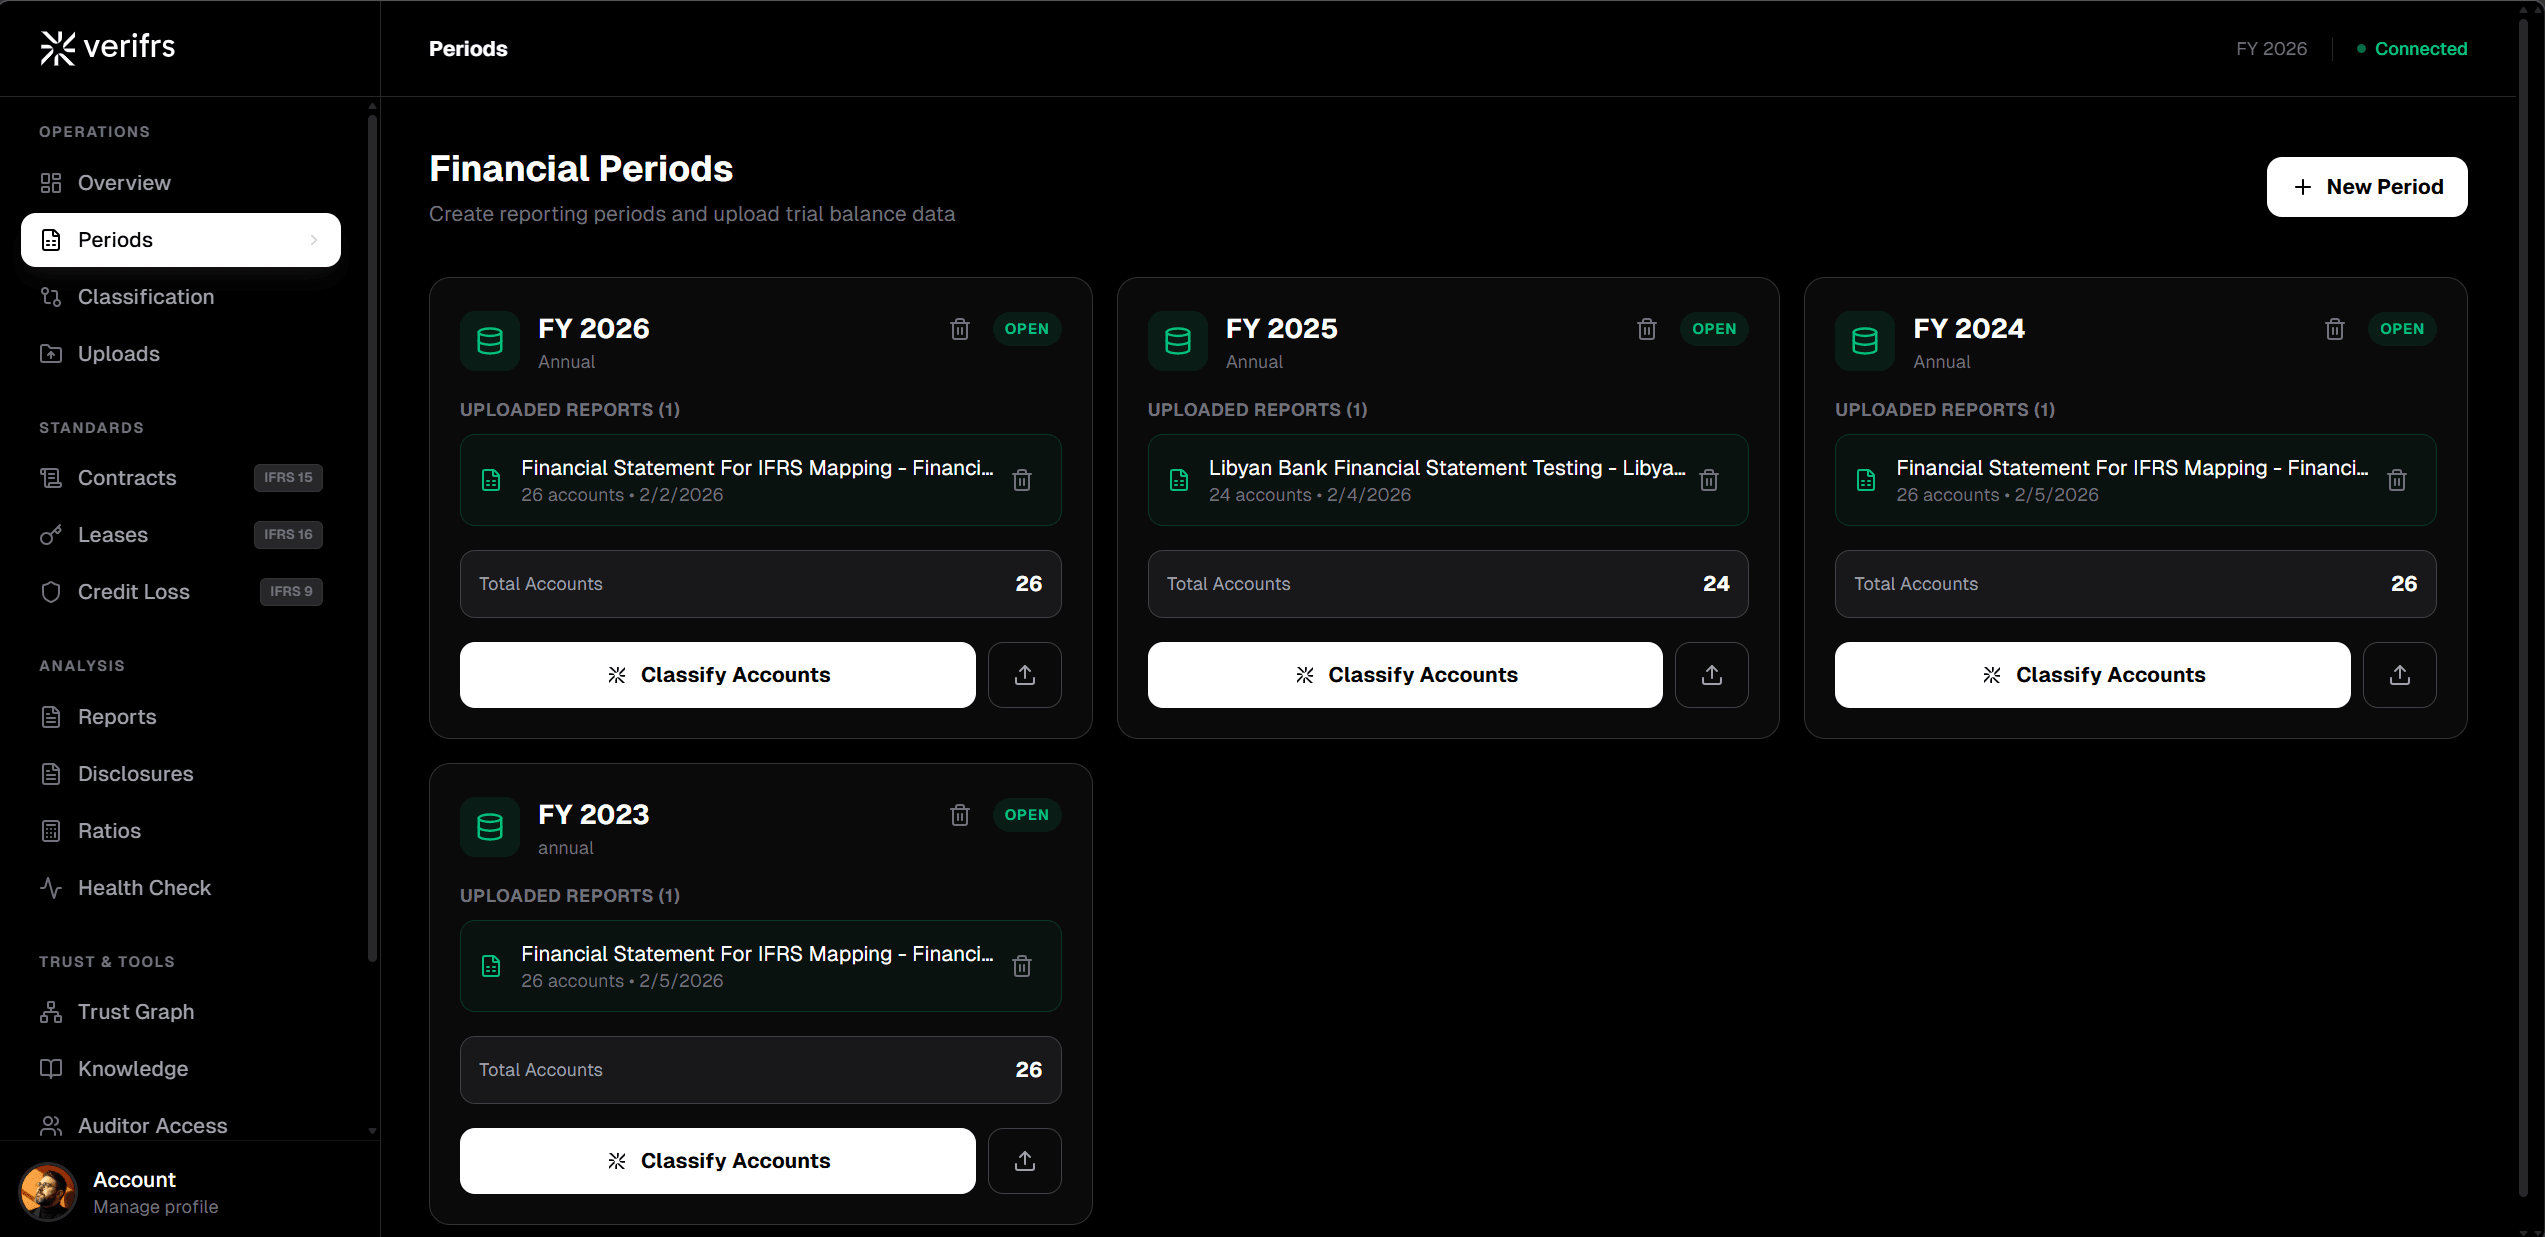Expand the Periods sidebar chevron
Viewport: 2545px width, 1237px height.
pos(314,240)
